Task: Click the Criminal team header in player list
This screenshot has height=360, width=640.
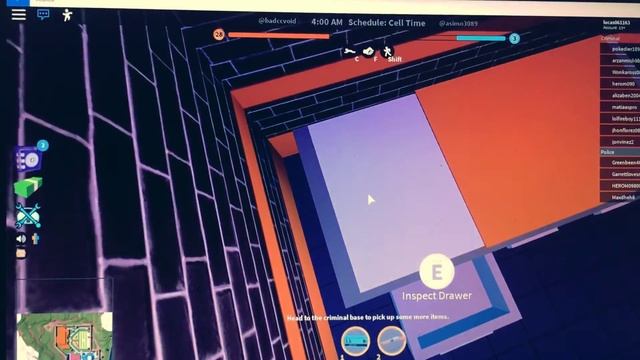Action: point(620,38)
